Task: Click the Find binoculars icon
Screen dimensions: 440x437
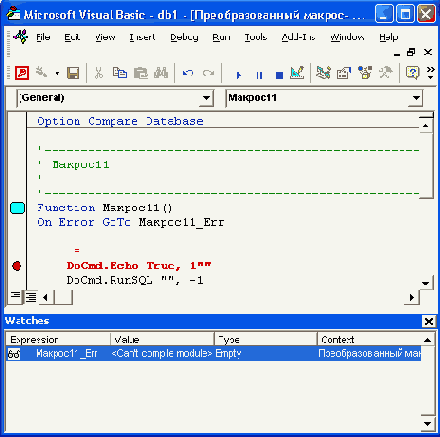Action: point(161,72)
